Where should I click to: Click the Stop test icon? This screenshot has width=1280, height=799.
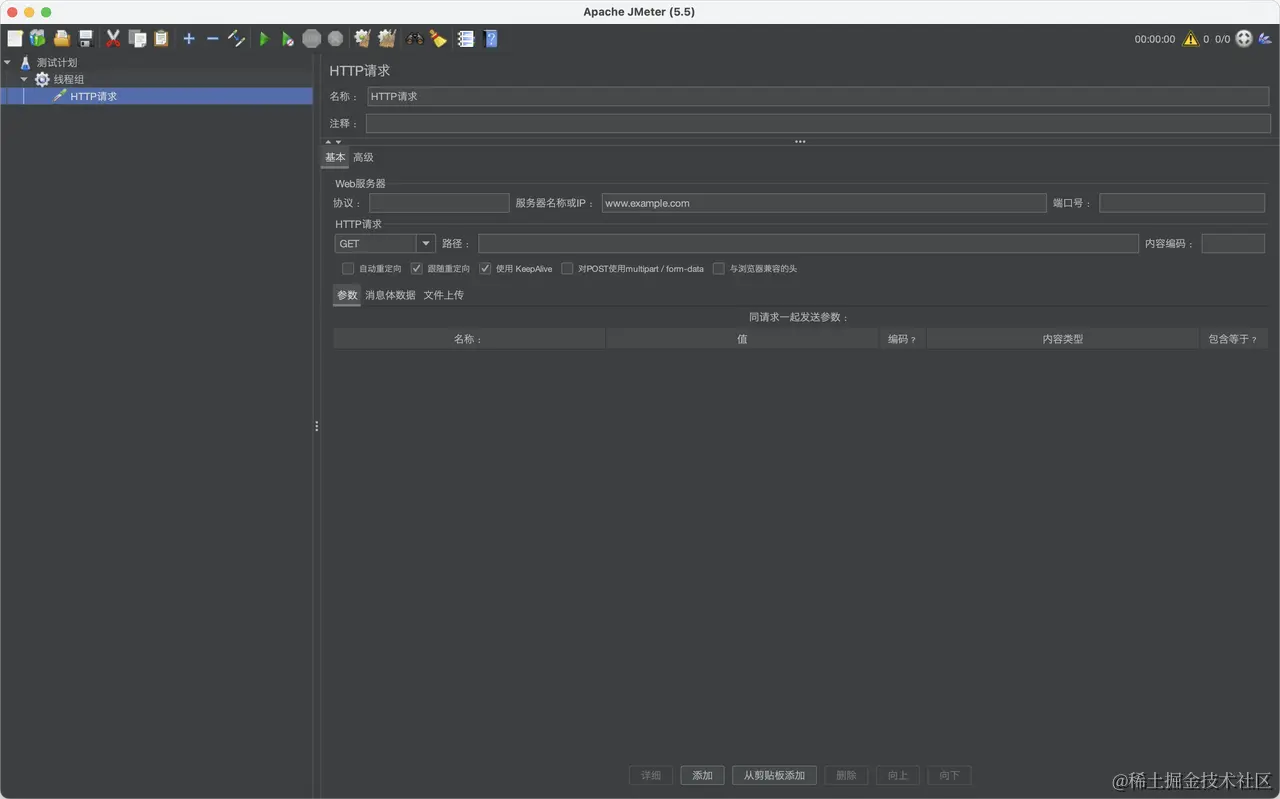pyautogui.click(x=312, y=39)
